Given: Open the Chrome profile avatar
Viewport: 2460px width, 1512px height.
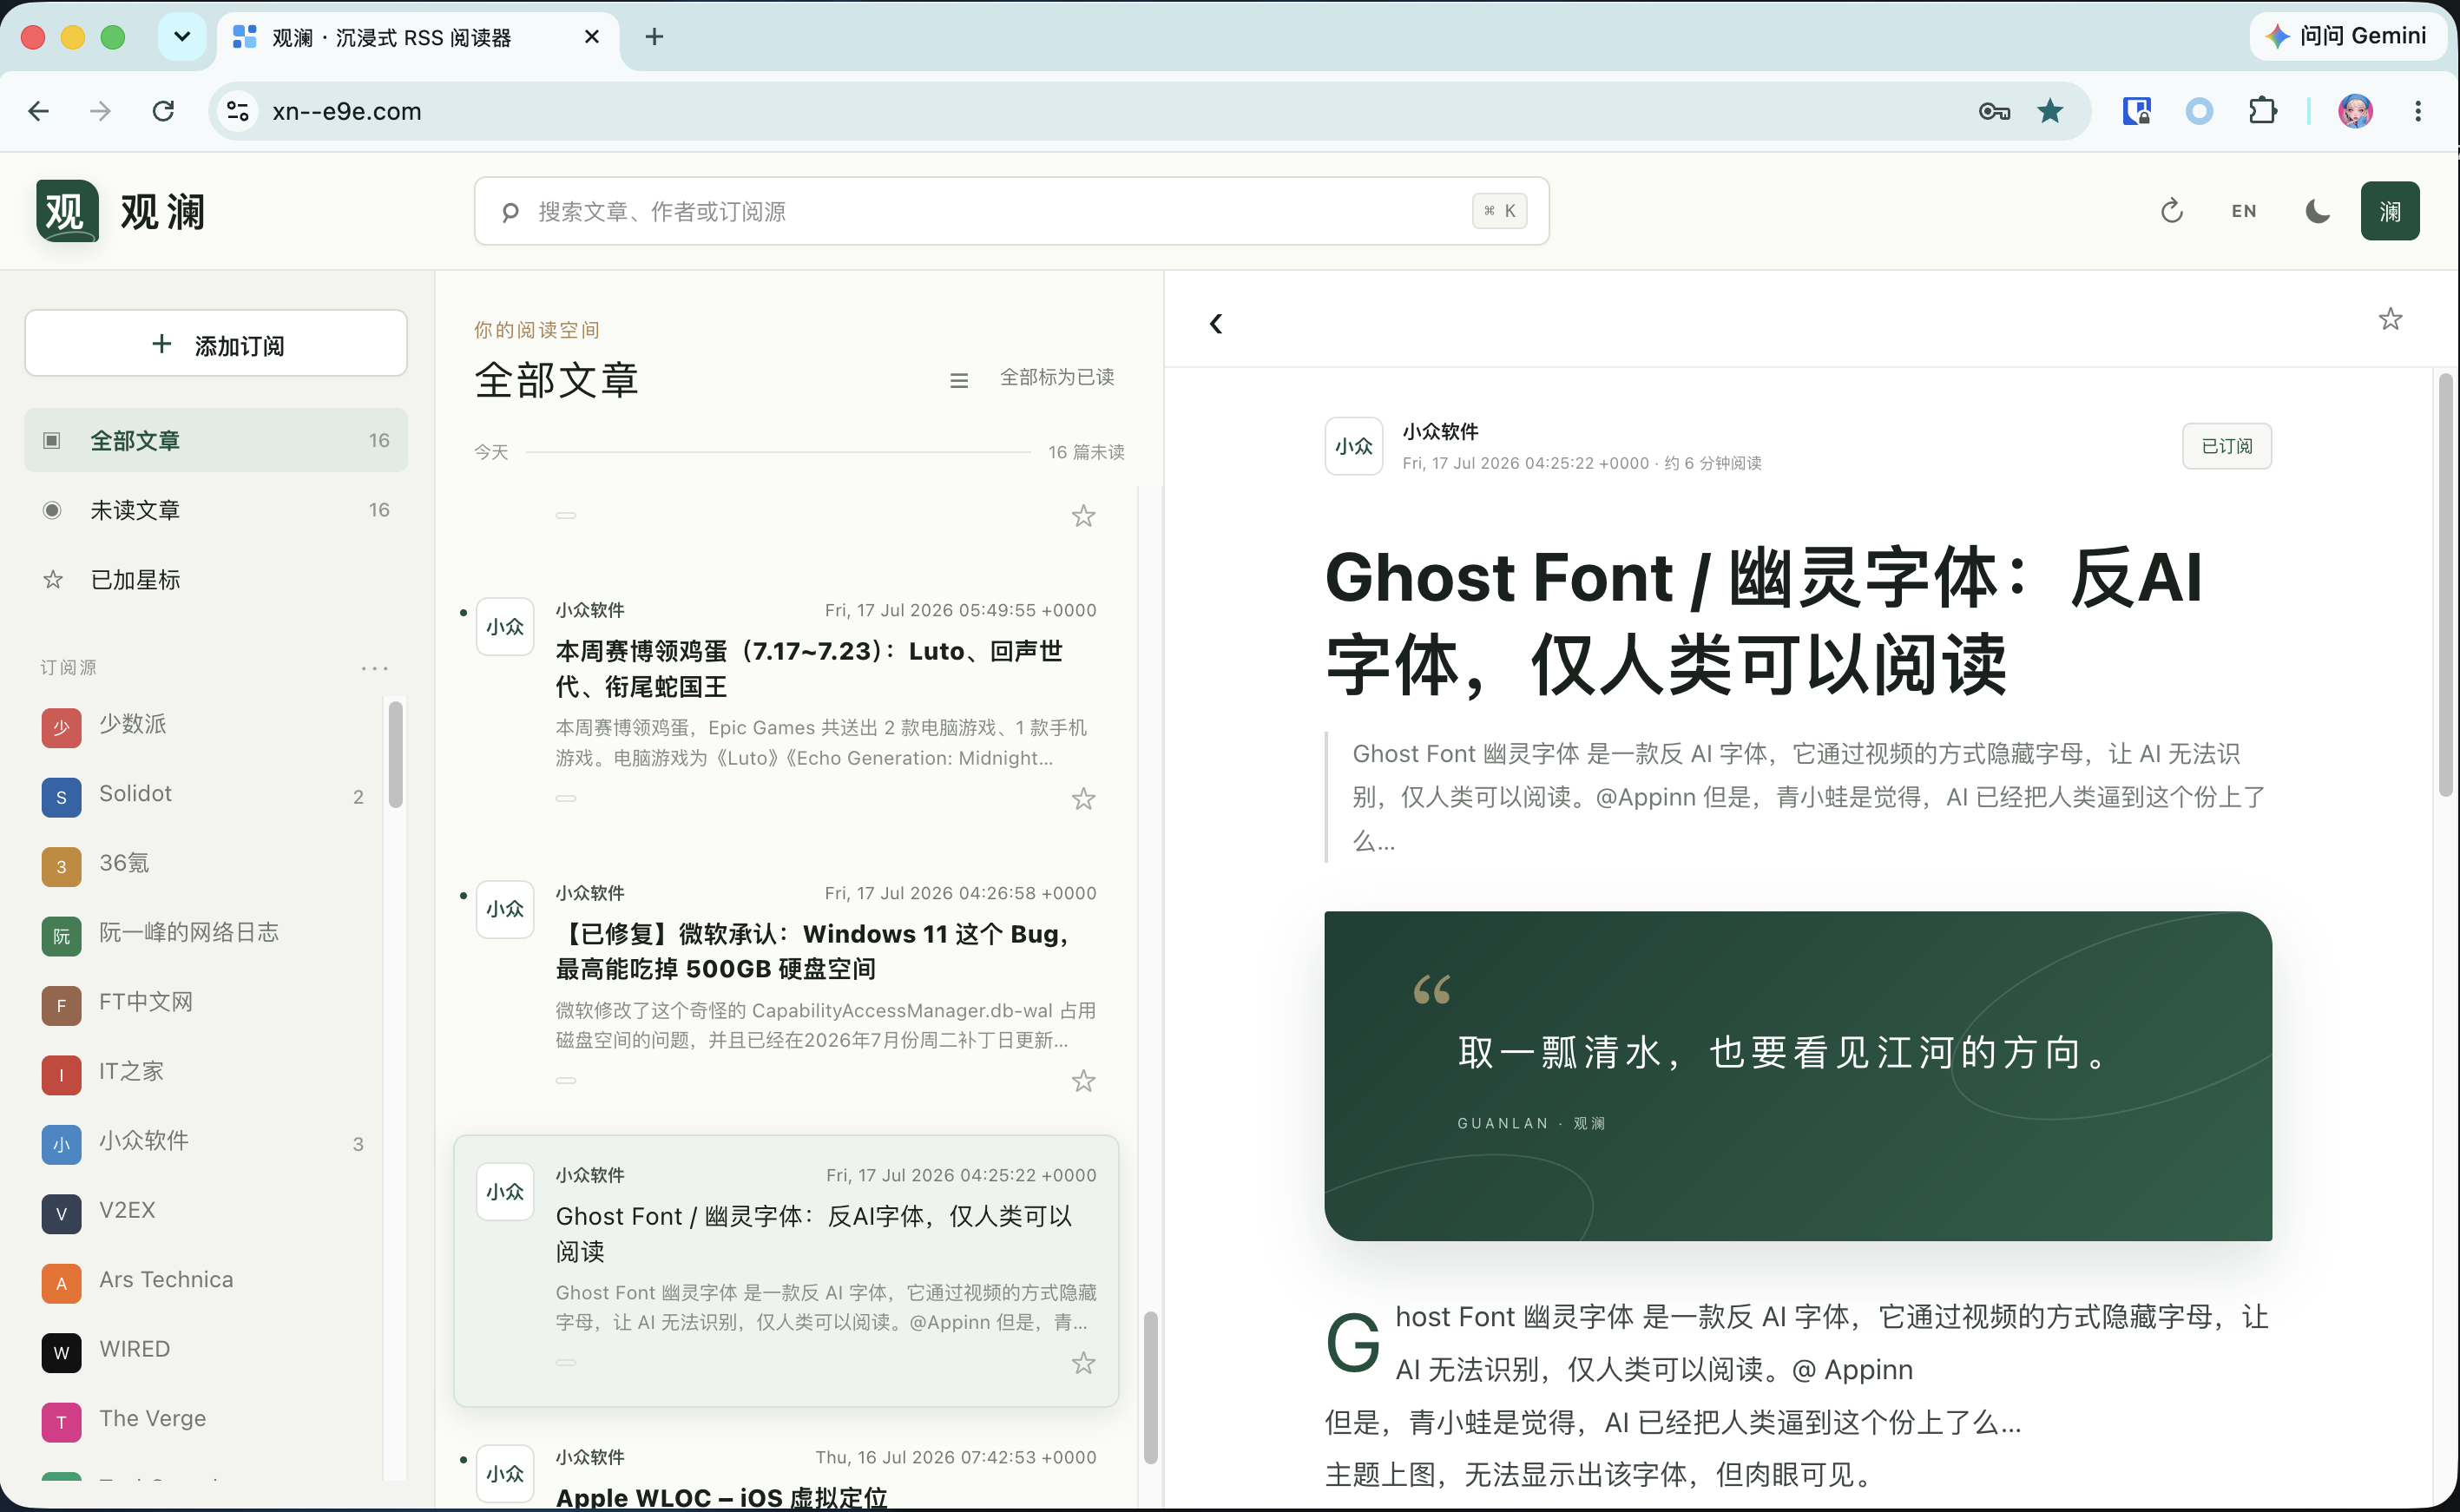Looking at the screenshot, I should point(2355,111).
